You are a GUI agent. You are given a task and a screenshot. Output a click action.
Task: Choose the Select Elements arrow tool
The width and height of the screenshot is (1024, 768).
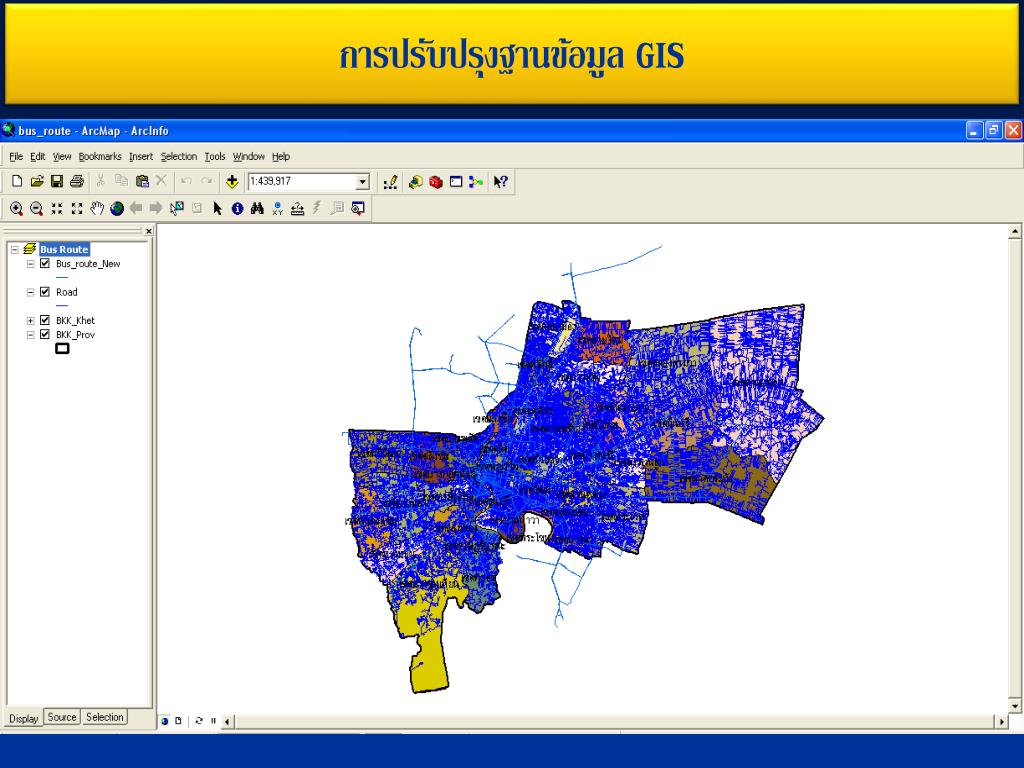coord(217,208)
